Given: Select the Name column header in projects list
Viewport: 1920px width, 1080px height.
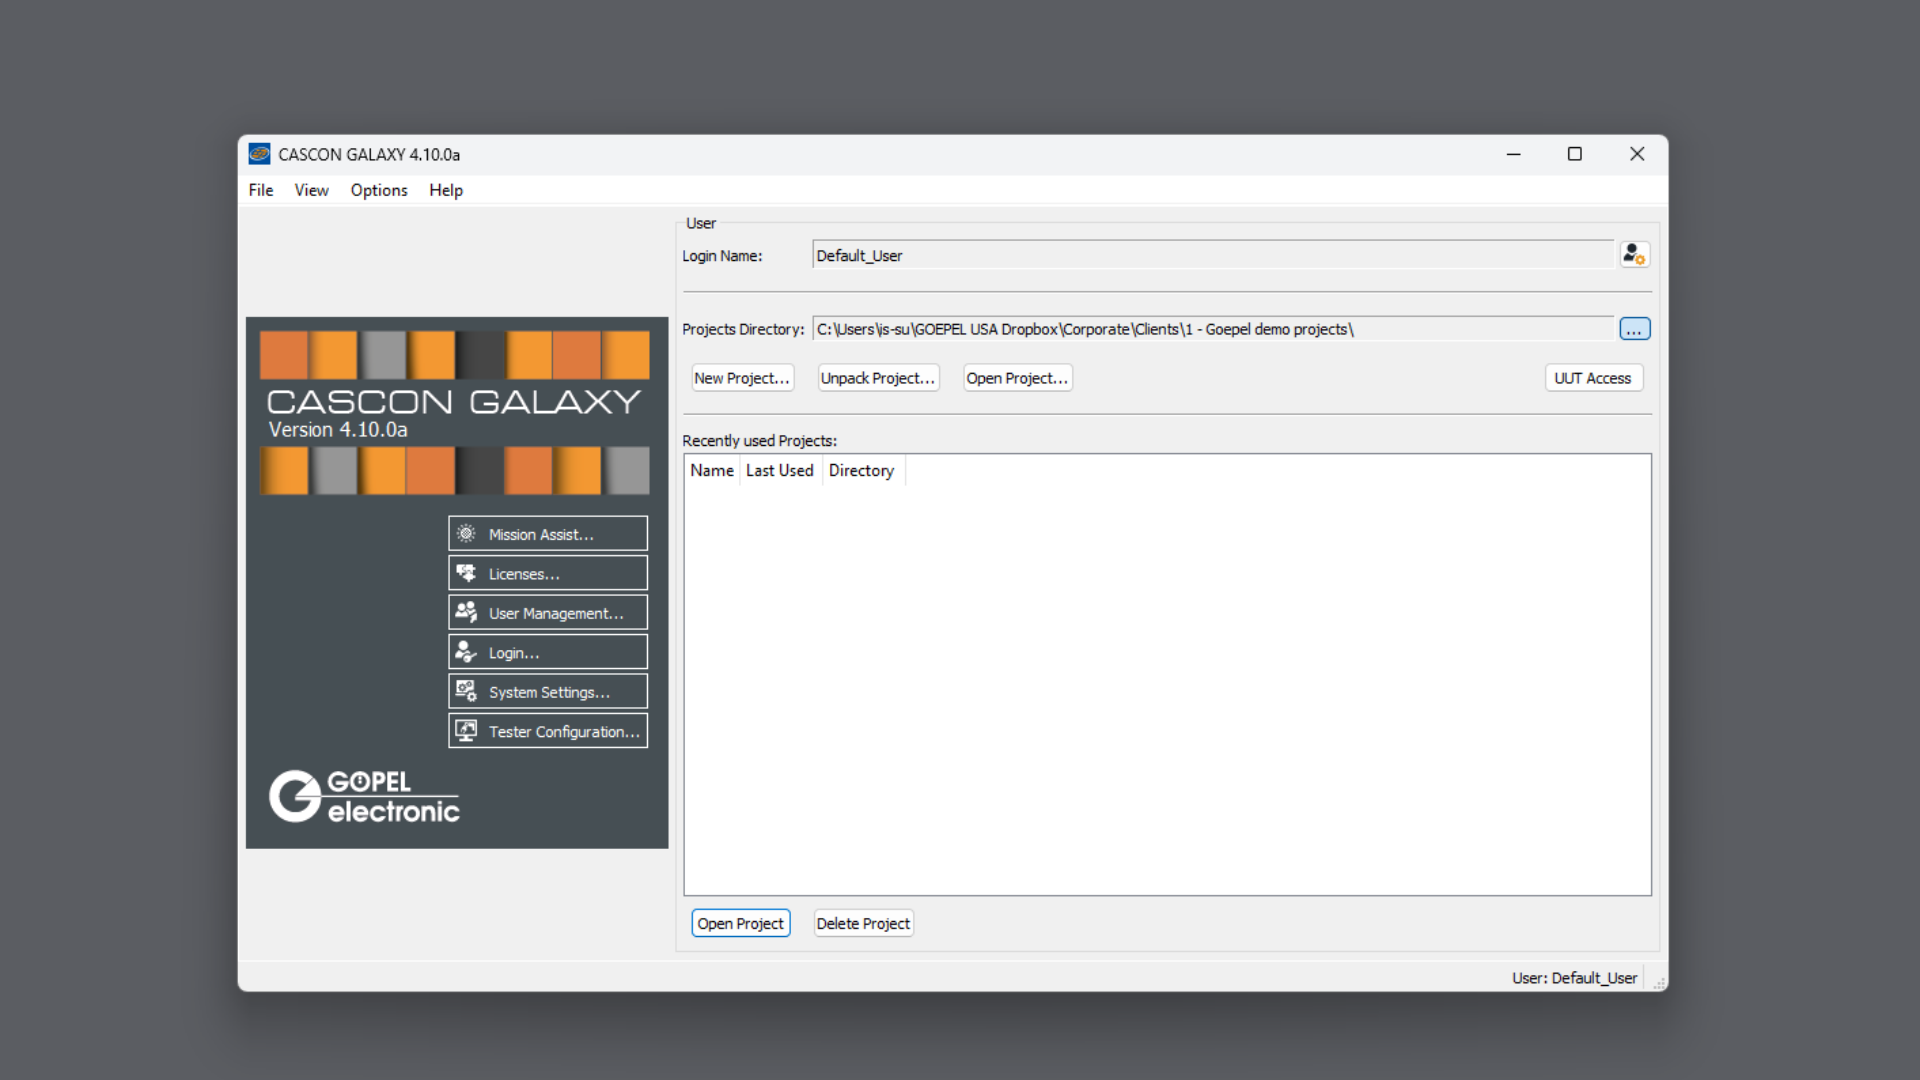Looking at the screenshot, I should point(711,471).
